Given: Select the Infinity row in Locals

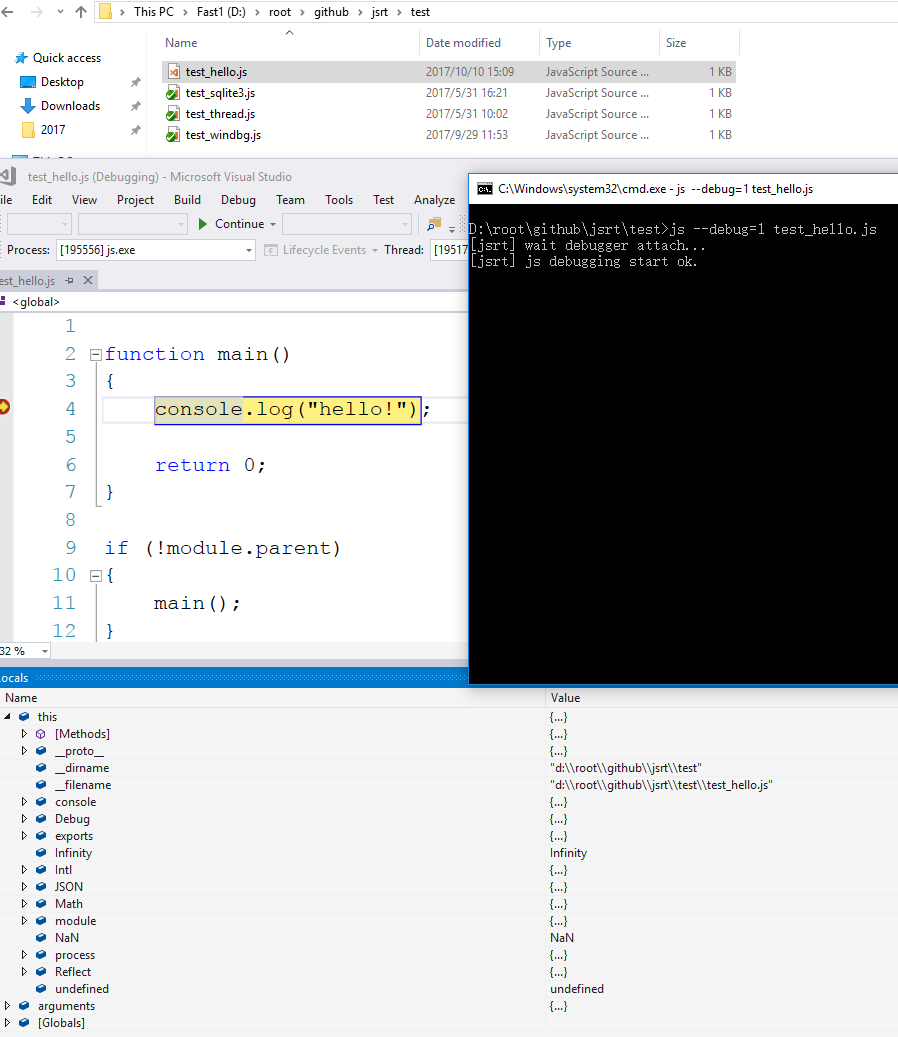Looking at the screenshot, I should click(x=449, y=853).
